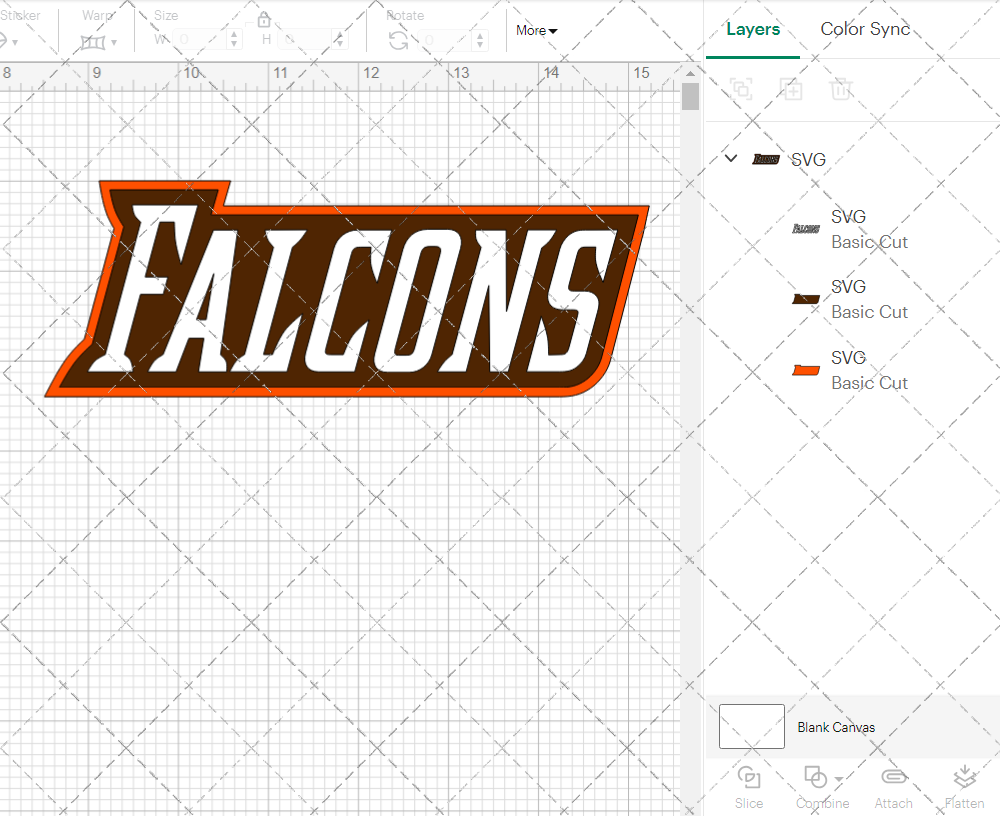This screenshot has height=816, width=1000.
Task: Collapse the SVG layer group
Action: point(730,158)
